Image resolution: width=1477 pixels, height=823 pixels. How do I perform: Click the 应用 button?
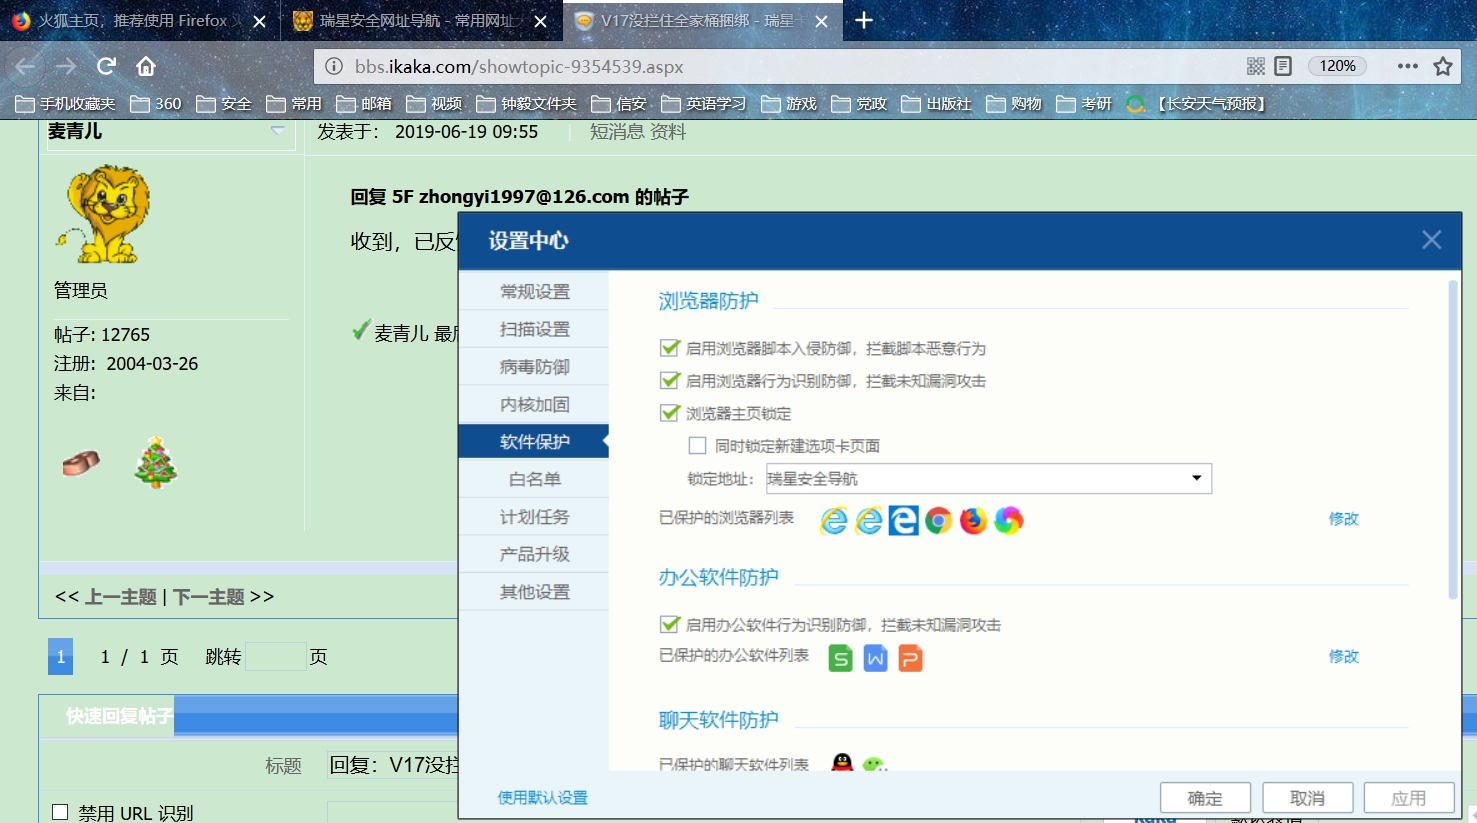click(x=1409, y=798)
